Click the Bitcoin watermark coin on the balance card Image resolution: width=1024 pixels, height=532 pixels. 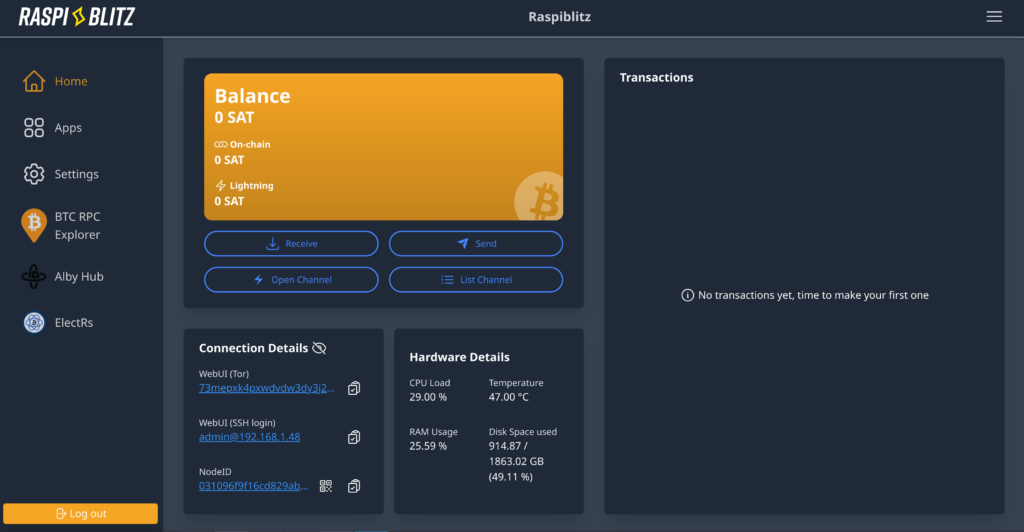pos(539,196)
